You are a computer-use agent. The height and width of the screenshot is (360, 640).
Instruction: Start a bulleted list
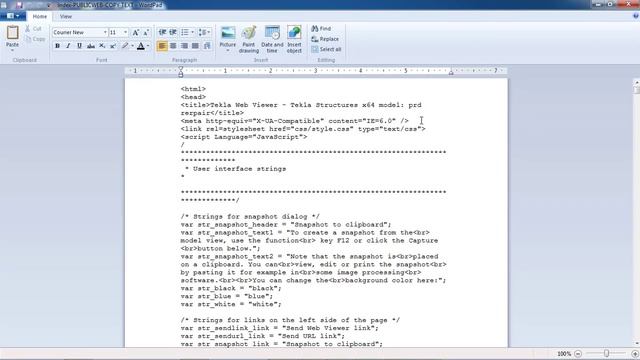(185, 32)
